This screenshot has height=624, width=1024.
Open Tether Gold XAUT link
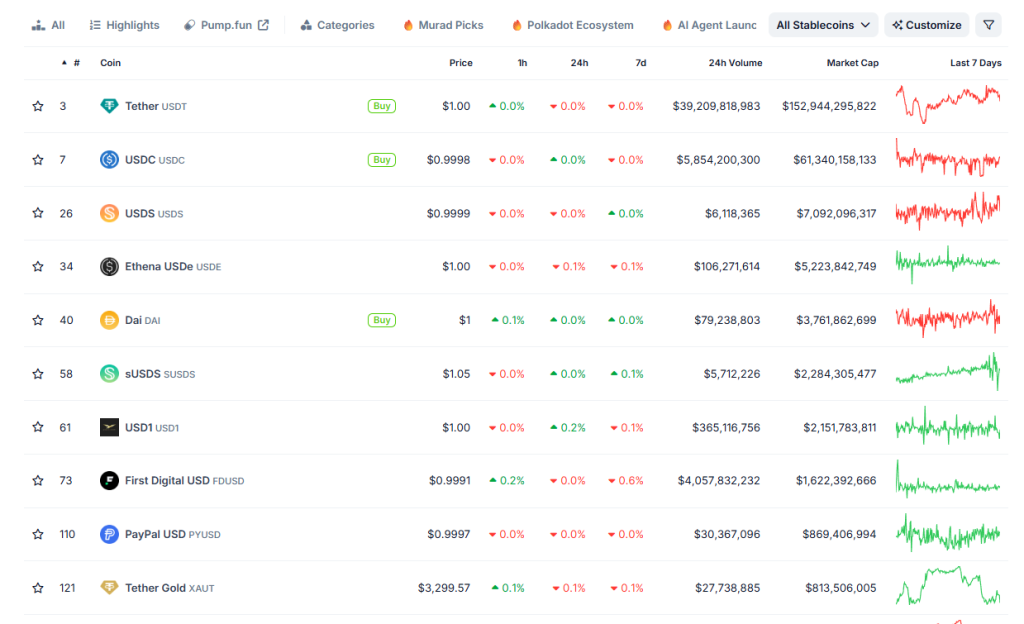(170, 587)
